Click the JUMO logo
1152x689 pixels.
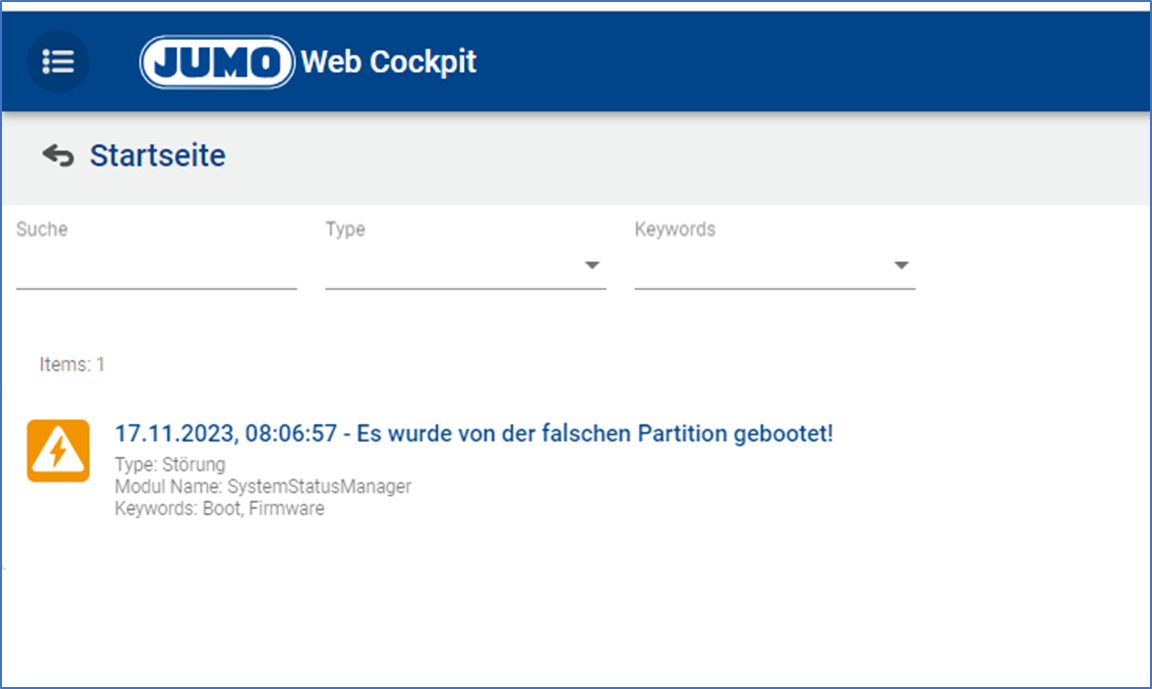[x=217, y=62]
